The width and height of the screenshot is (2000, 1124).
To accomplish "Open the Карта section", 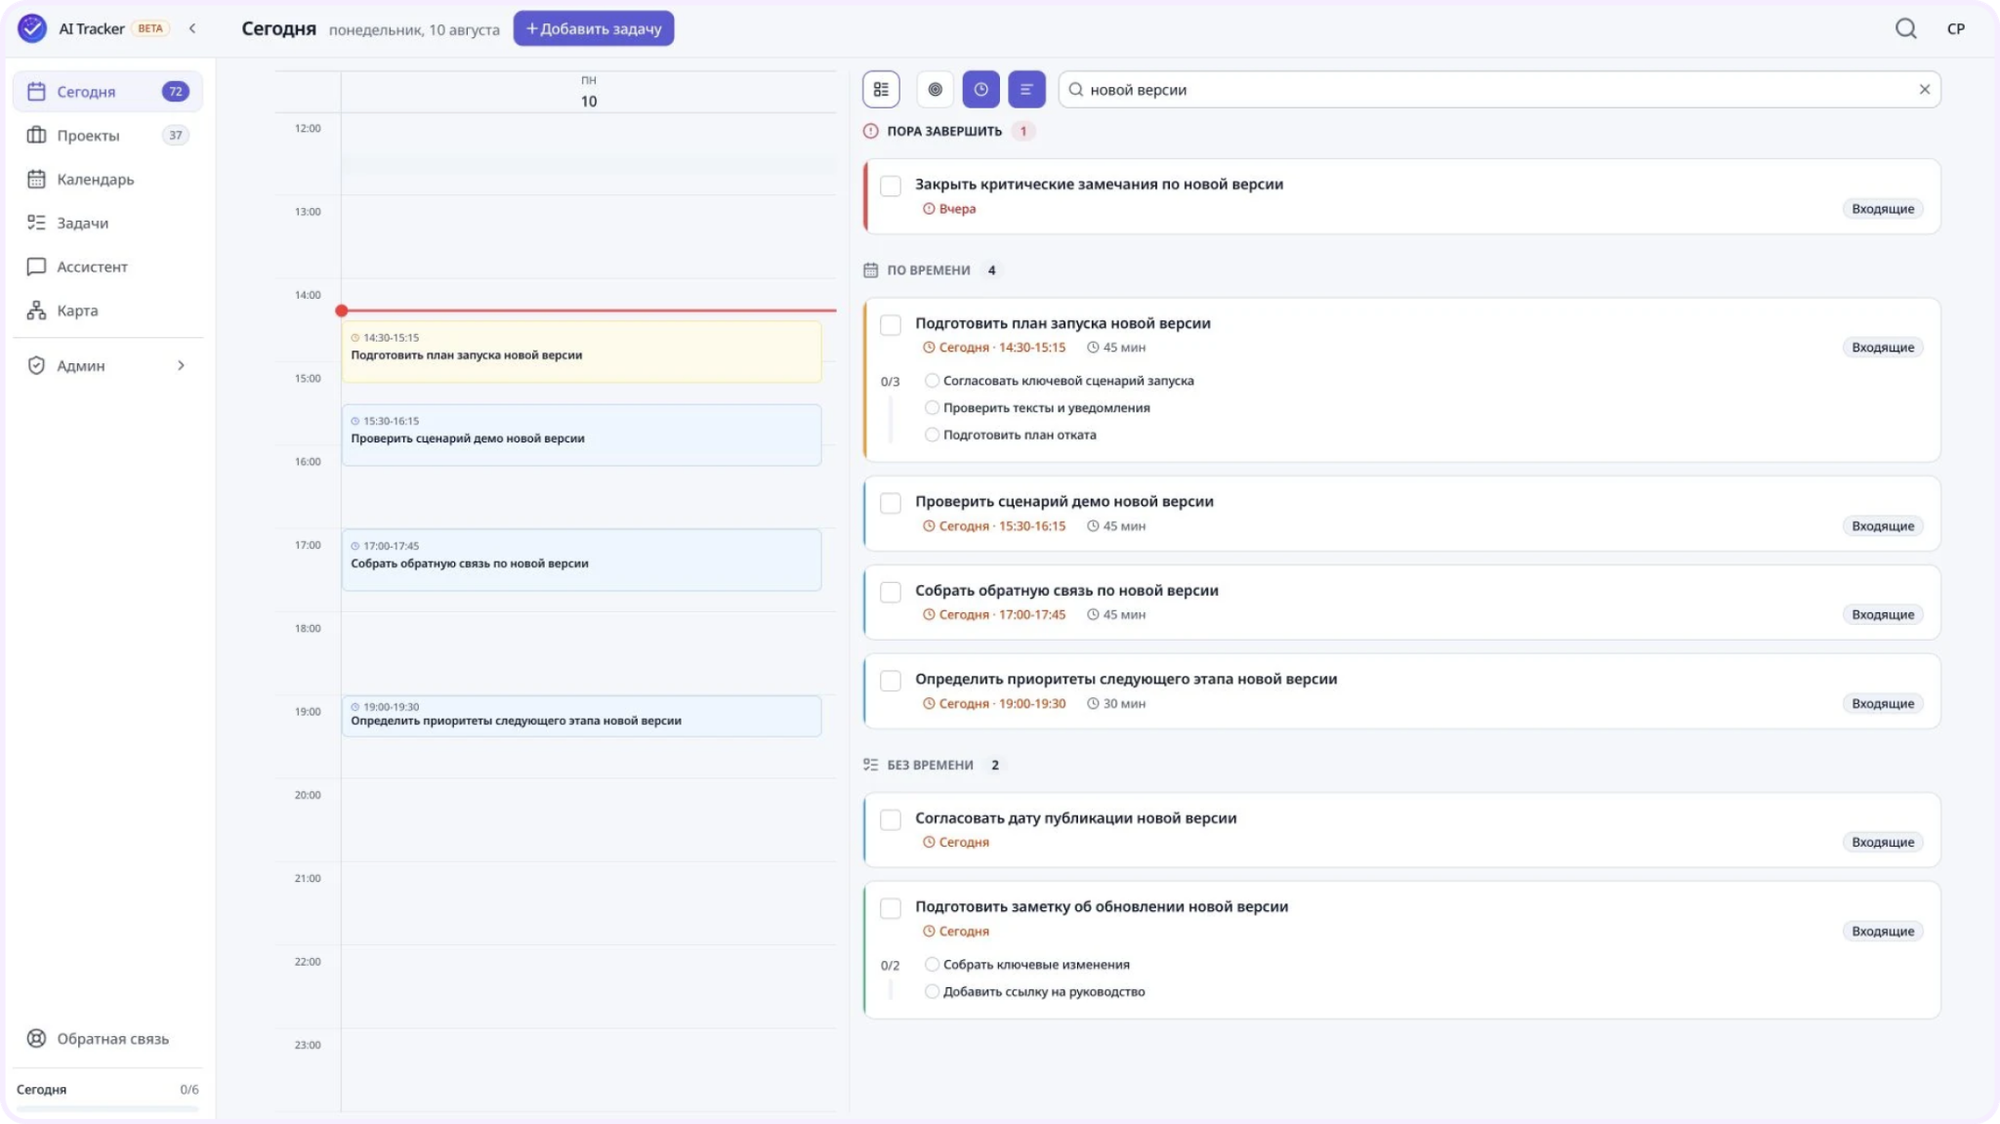I will (x=108, y=310).
